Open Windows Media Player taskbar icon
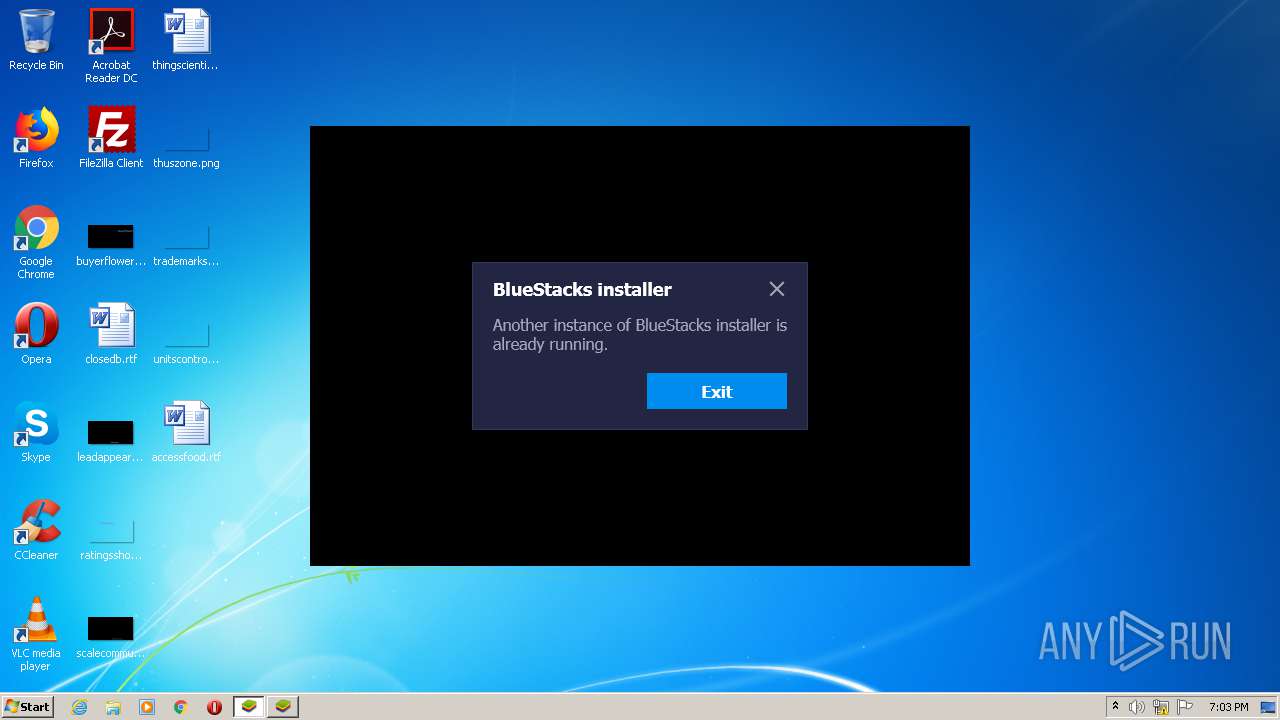The height and width of the screenshot is (720, 1280). [147, 707]
